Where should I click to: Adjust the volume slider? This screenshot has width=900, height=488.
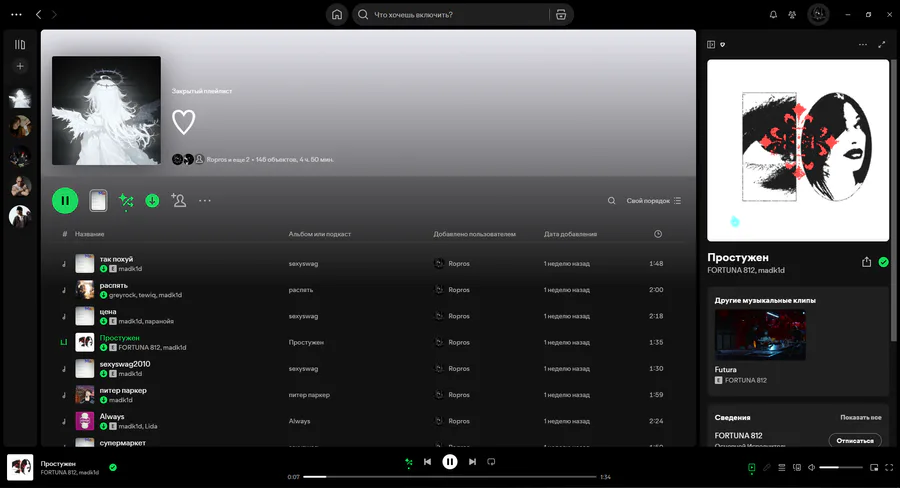pos(840,467)
